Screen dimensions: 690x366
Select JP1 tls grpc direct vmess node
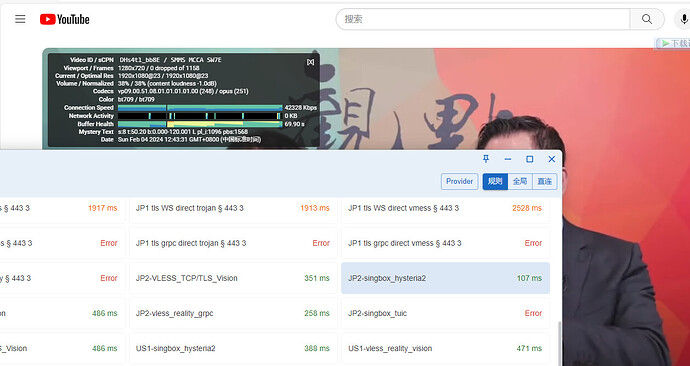coord(445,243)
